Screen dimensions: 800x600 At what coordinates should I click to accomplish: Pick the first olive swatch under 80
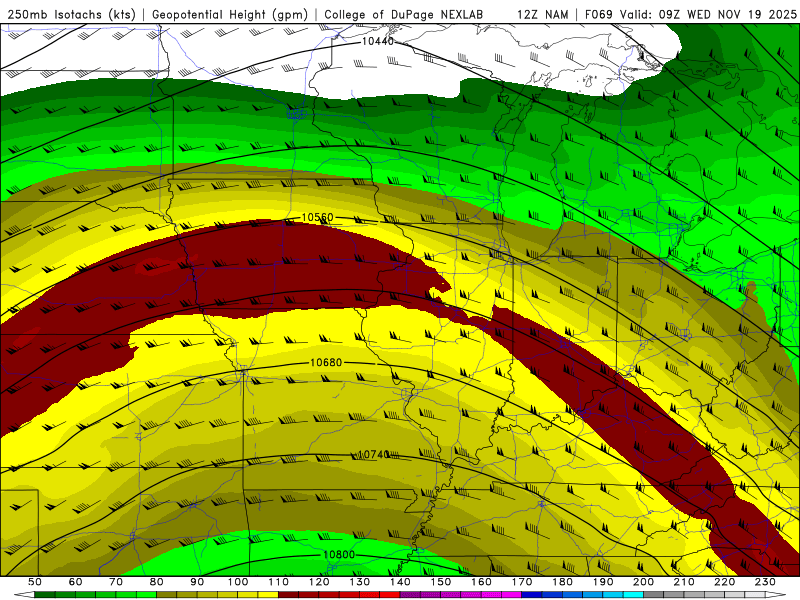[x=166, y=595]
